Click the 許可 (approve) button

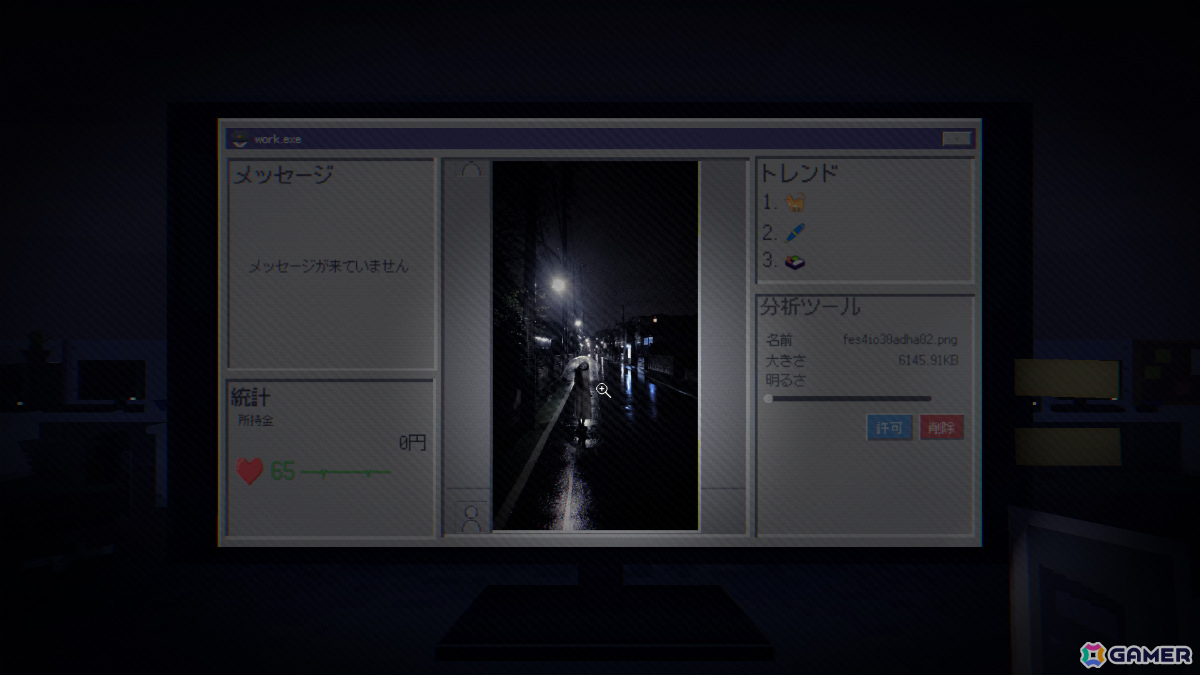pyautogui.click(x=889, y=428)
